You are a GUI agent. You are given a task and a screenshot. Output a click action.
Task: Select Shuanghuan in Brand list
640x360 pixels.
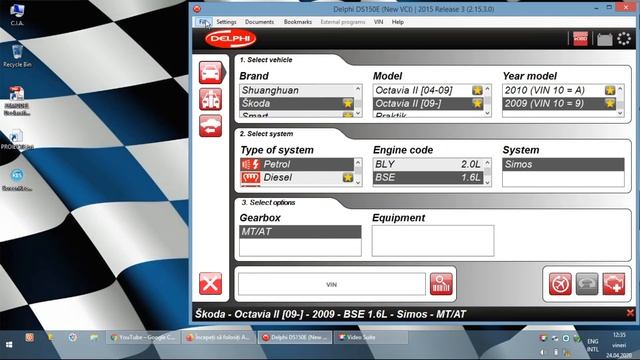(x=297, y=90)
